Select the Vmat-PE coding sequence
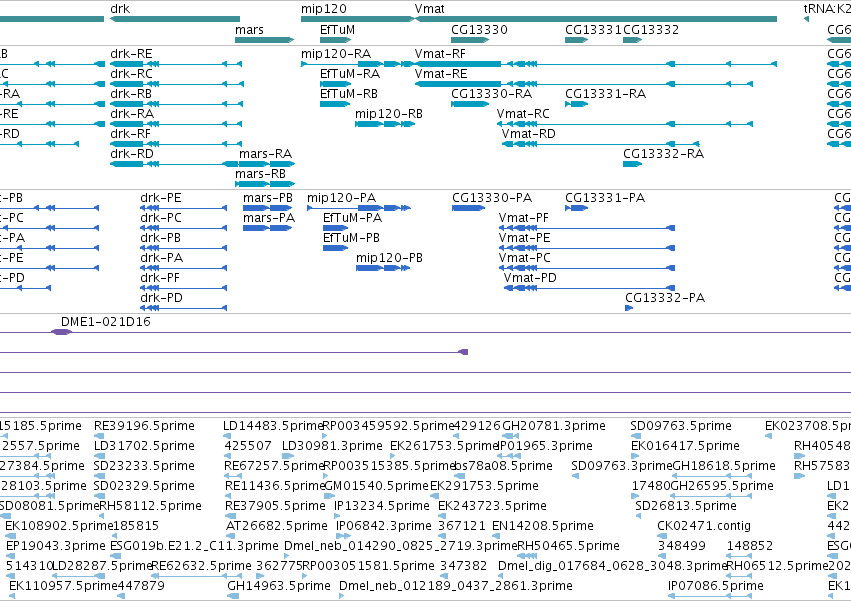 click(587, 248)
